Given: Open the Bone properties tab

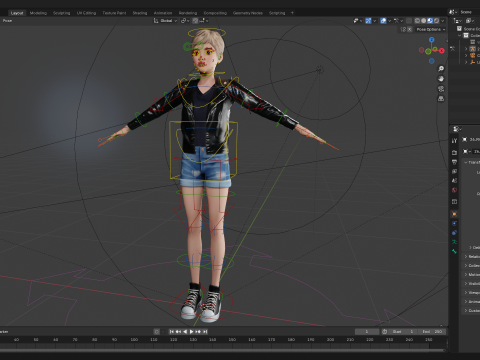Looking at the screenshot, I should (454, 251).
